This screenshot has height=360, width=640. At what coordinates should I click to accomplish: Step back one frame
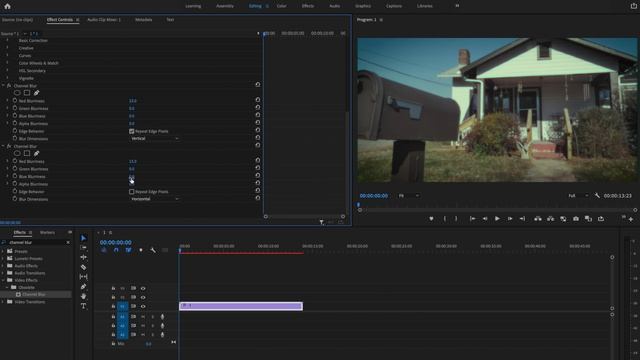pyautogui.click(x=485, y=219)
